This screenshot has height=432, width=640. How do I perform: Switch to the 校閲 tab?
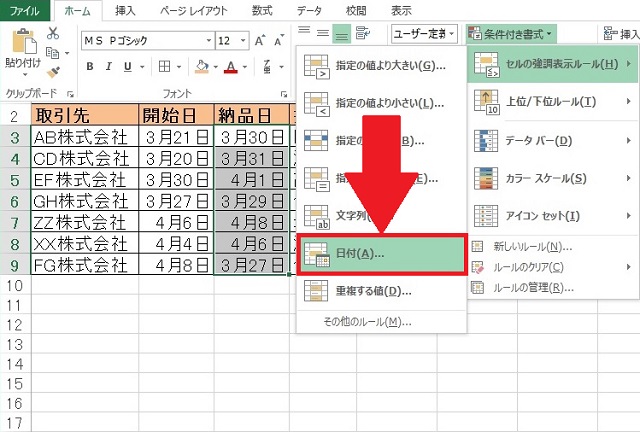pos(356,11)
